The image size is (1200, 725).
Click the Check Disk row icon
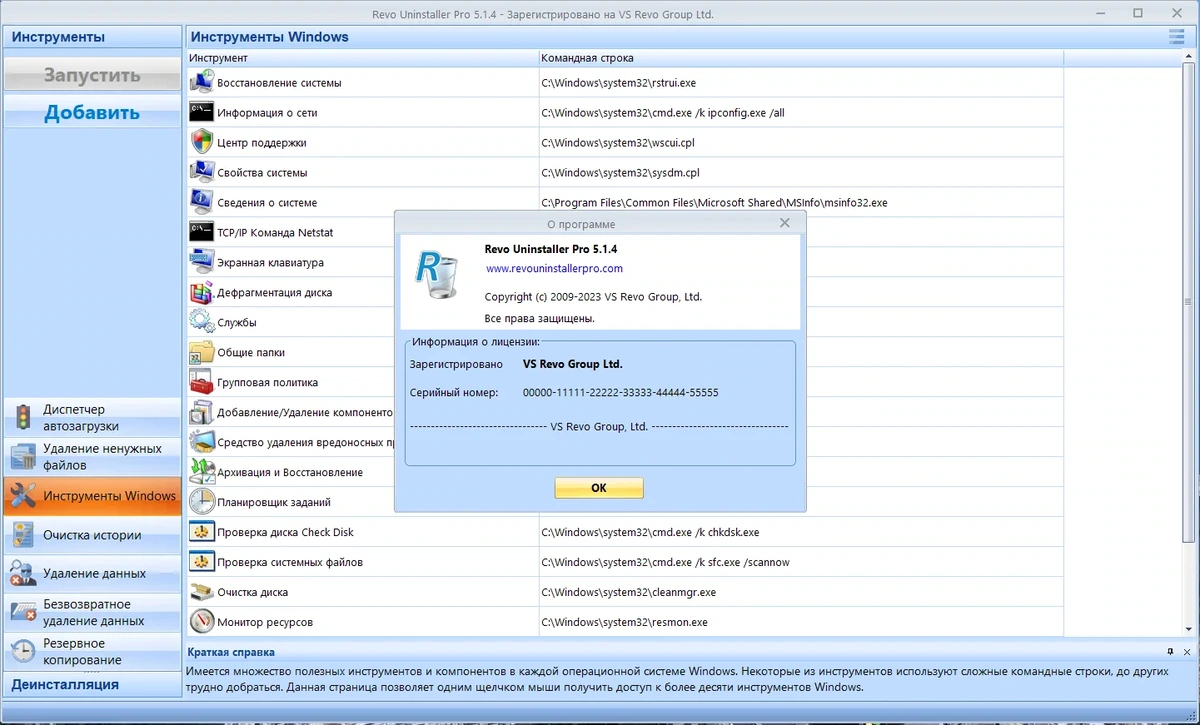(202, 532)
